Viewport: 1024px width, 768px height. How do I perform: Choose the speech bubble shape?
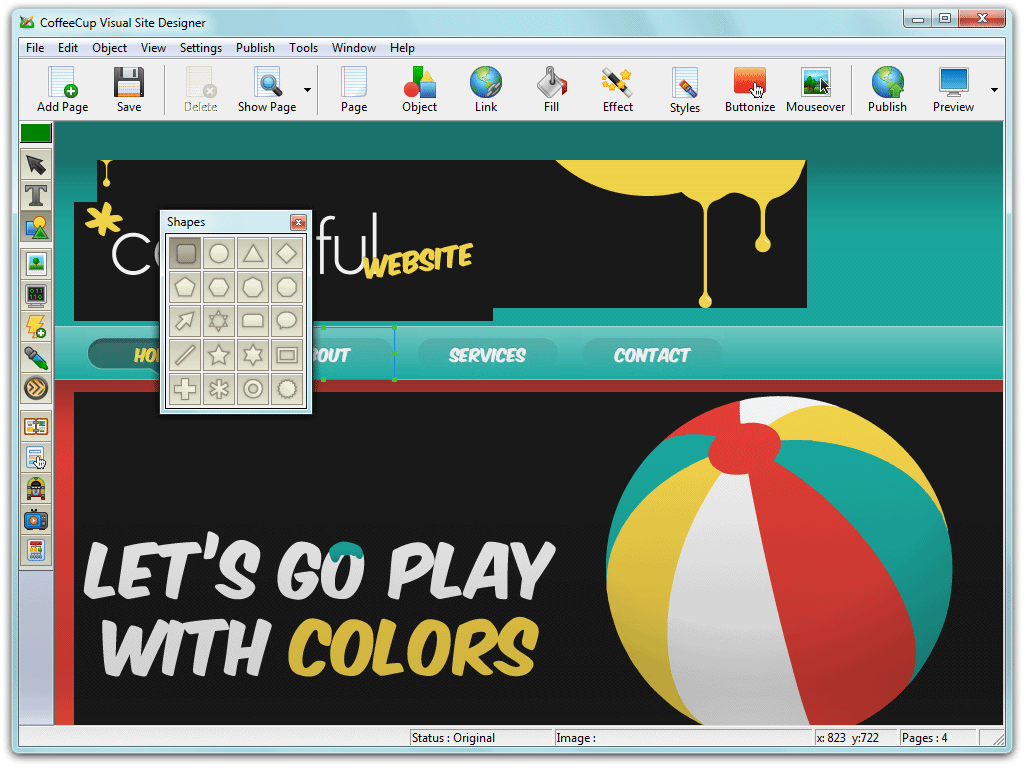pos(286,320)
